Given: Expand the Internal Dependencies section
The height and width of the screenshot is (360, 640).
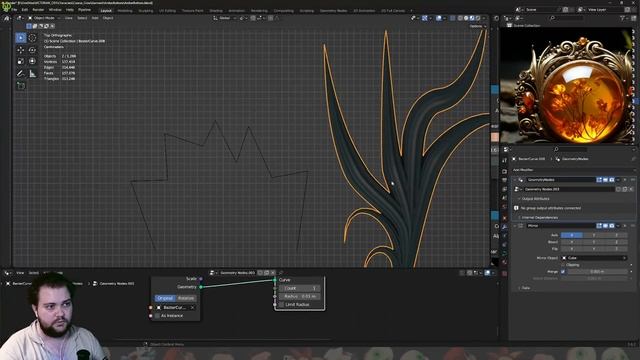Looking at the screenshot, I should 539,217.
